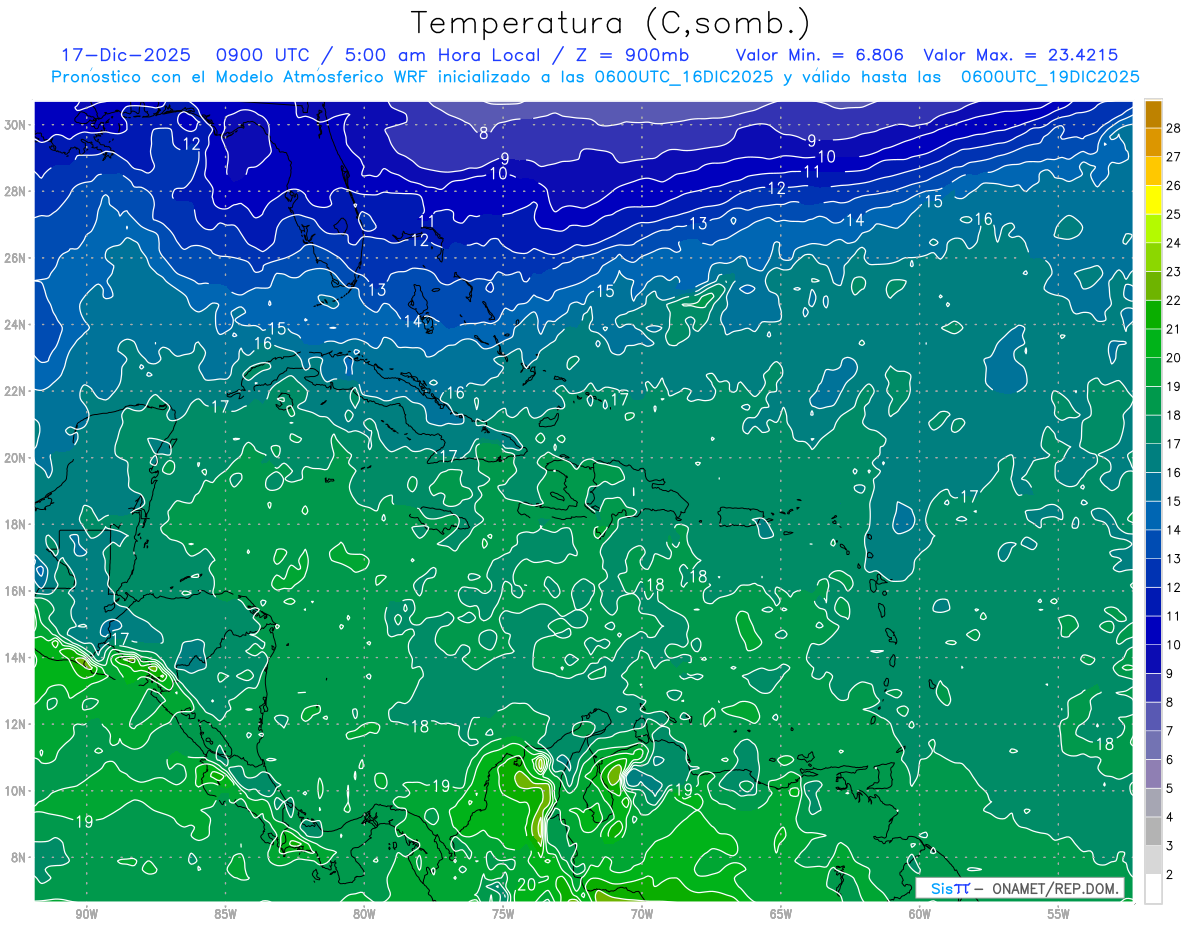Click the 22N latitude axis label
Viewport: 1200px width, 927px height.
click(x=16, y=391)
